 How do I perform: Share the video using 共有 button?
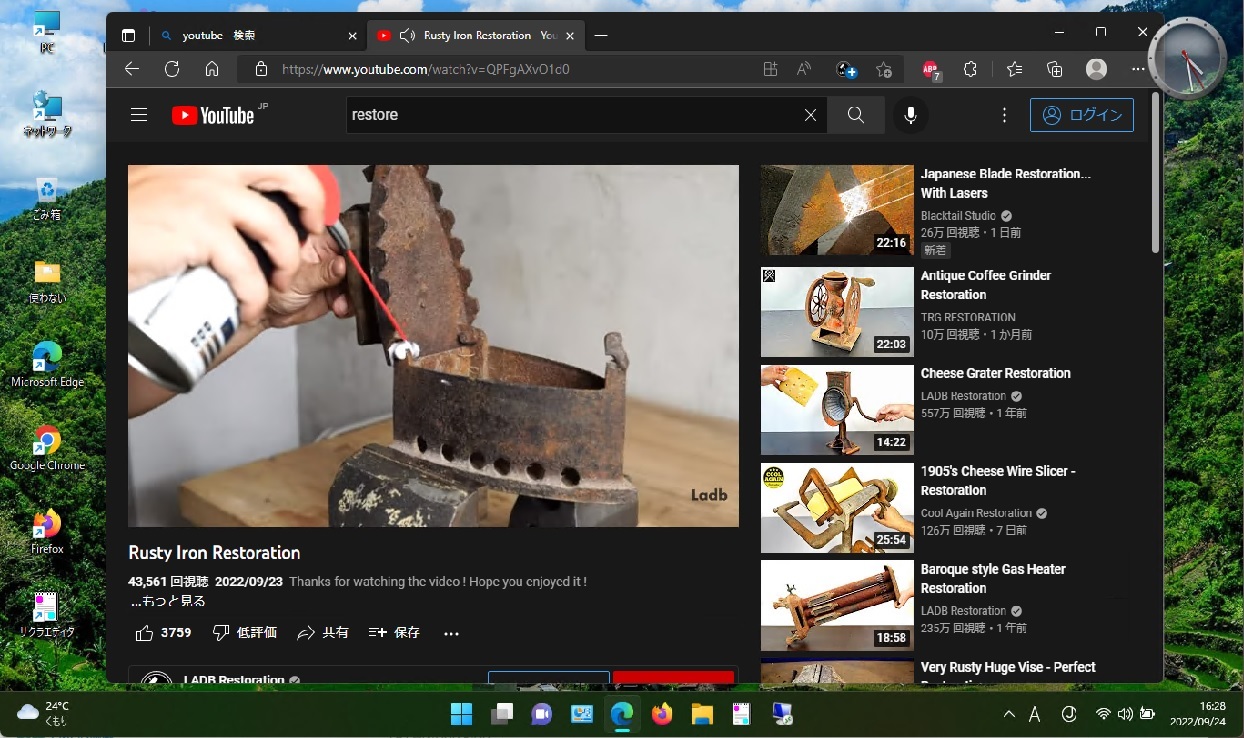pyautogui.click(x=322, y=633)
